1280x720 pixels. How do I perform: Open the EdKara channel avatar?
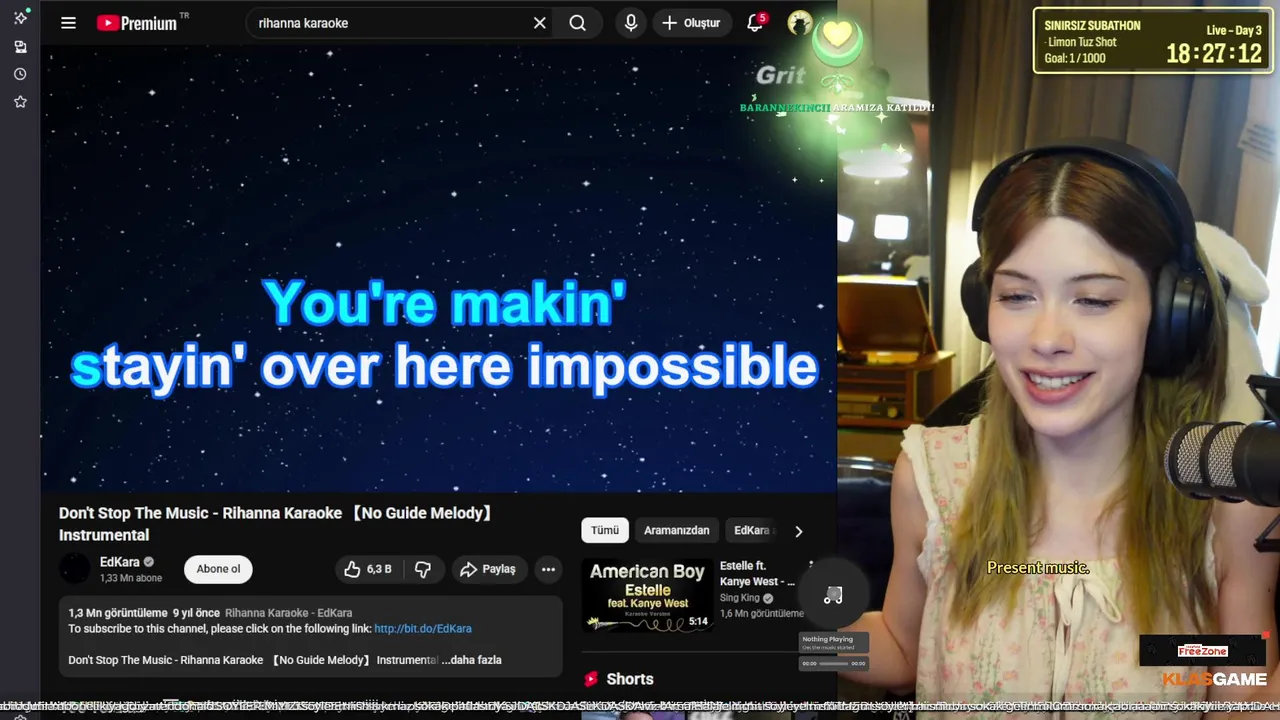75,569
